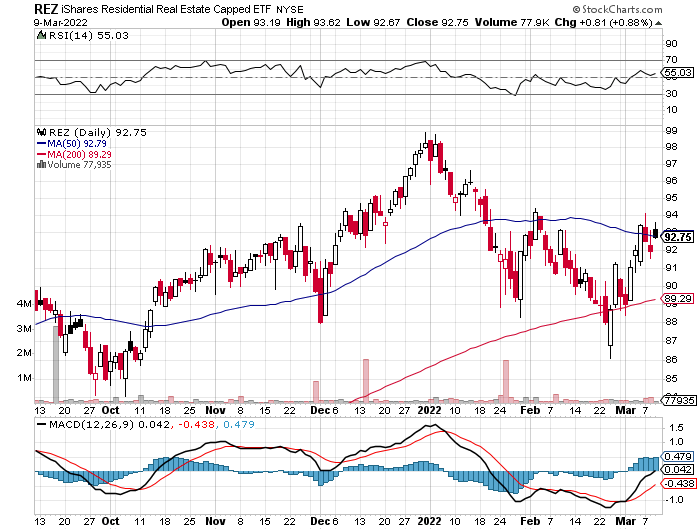This screenshot has height=530, width=700.
Task: Click the 9-Mar-2022 date
Action: [61, 22]
